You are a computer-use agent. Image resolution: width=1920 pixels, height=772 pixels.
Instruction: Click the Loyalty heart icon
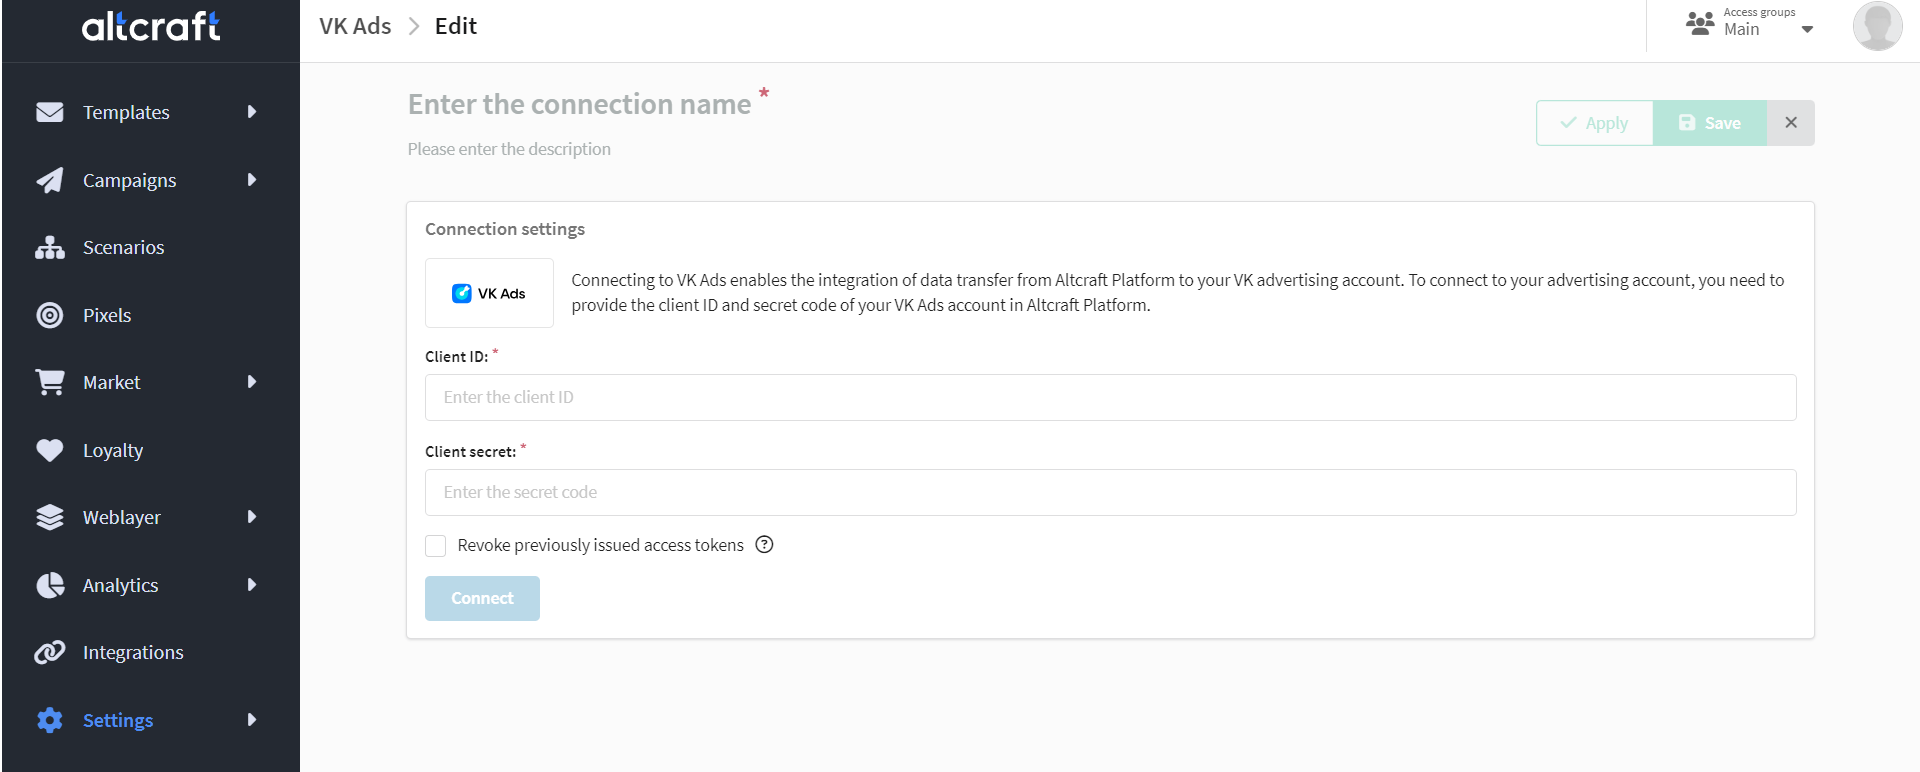click(x=50, y=450)
